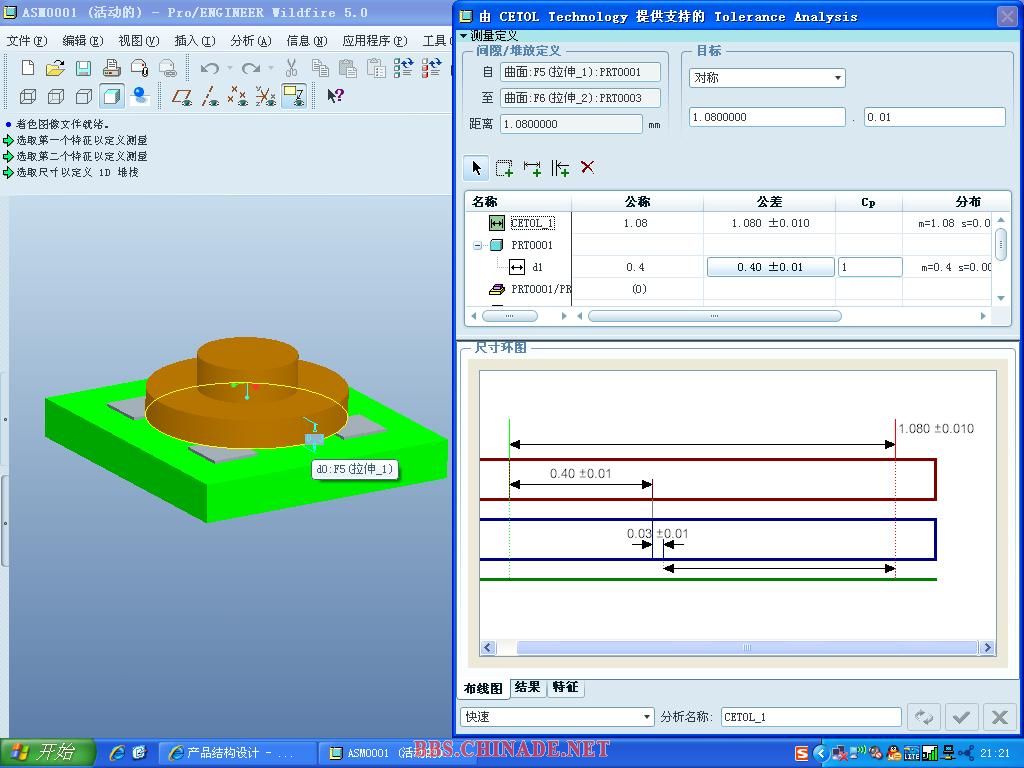Image resolution: width=1024 pixels, height=768 pixels.
Task: Click the target value field 1.0800000
Action: click(x=767, y=117)
